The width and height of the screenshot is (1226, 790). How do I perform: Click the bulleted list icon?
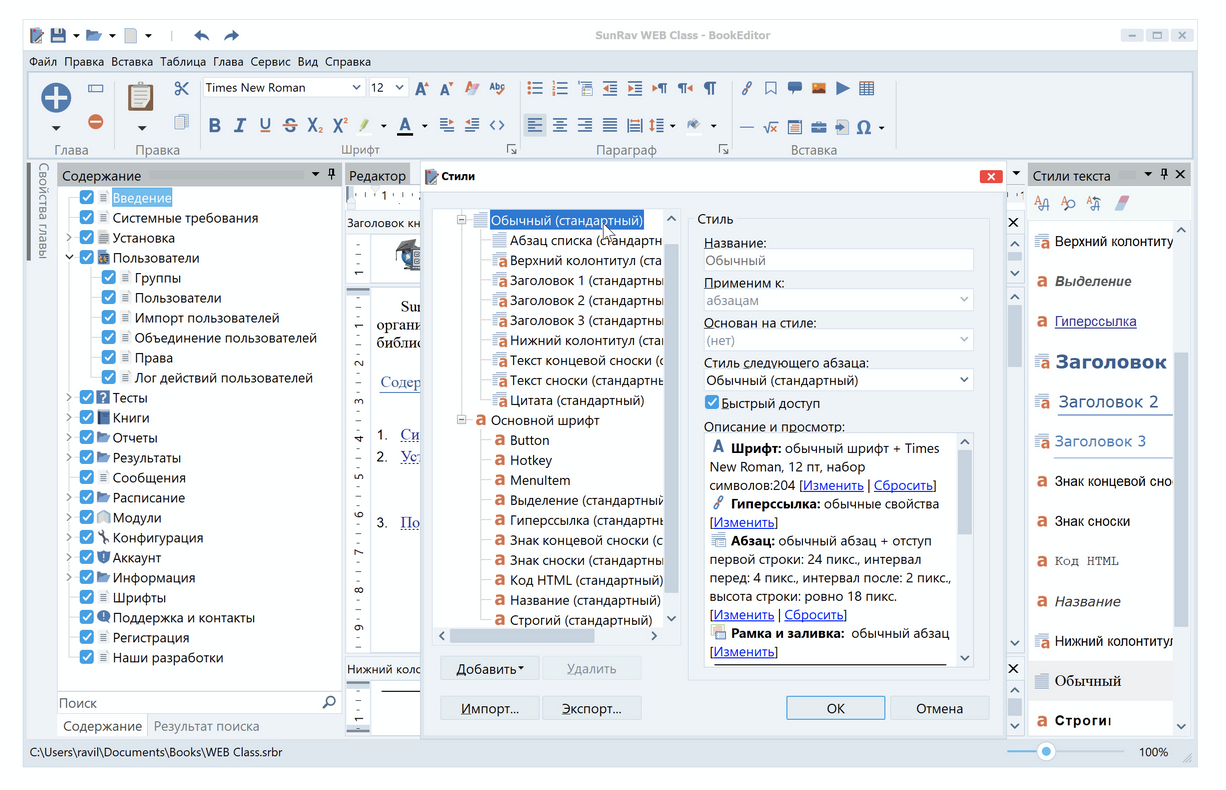(x=535, y=88)
